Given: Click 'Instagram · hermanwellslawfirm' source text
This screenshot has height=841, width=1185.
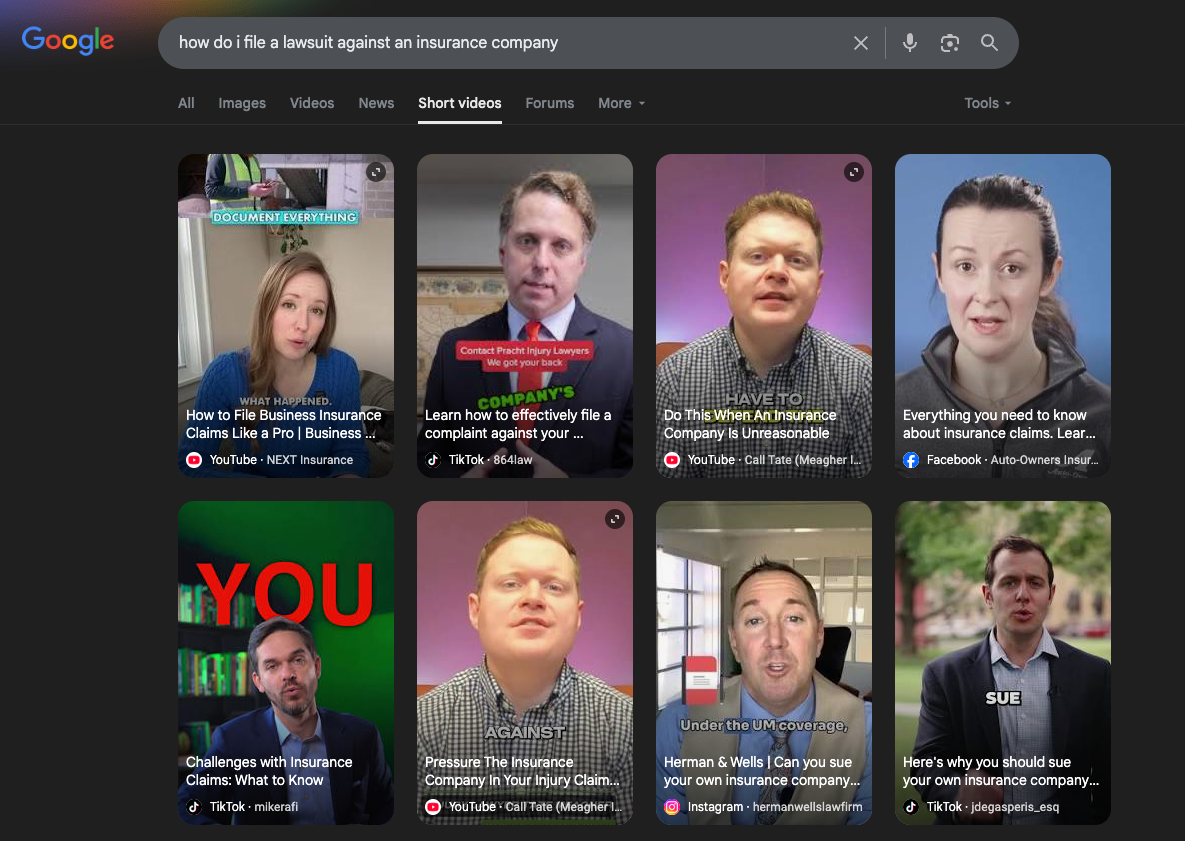Looking at the screenshot, I should (775, 806).
